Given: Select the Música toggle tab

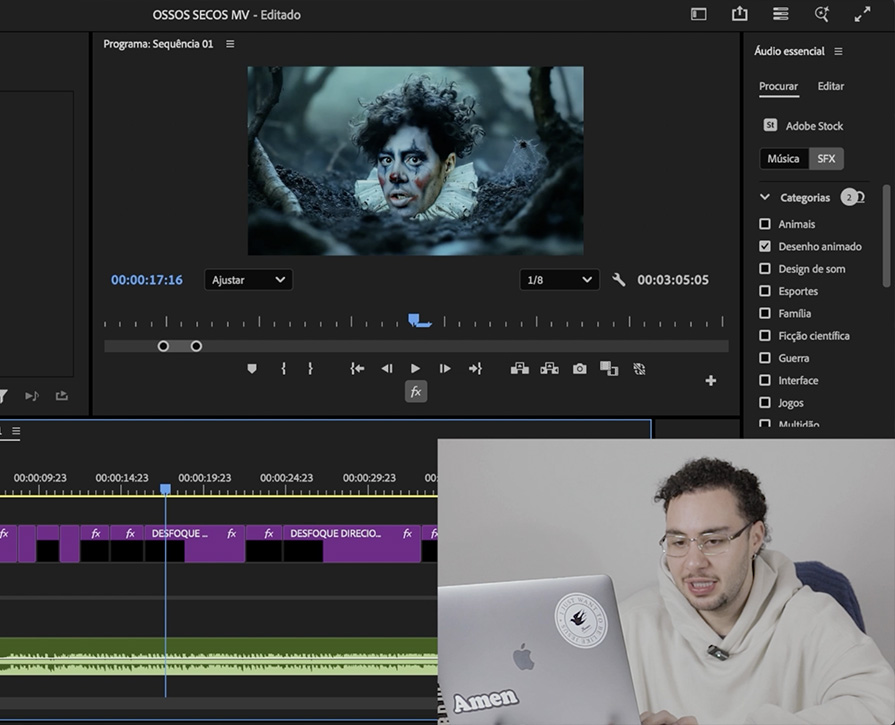Looking at the screenshot, I should tap(784, 159).
